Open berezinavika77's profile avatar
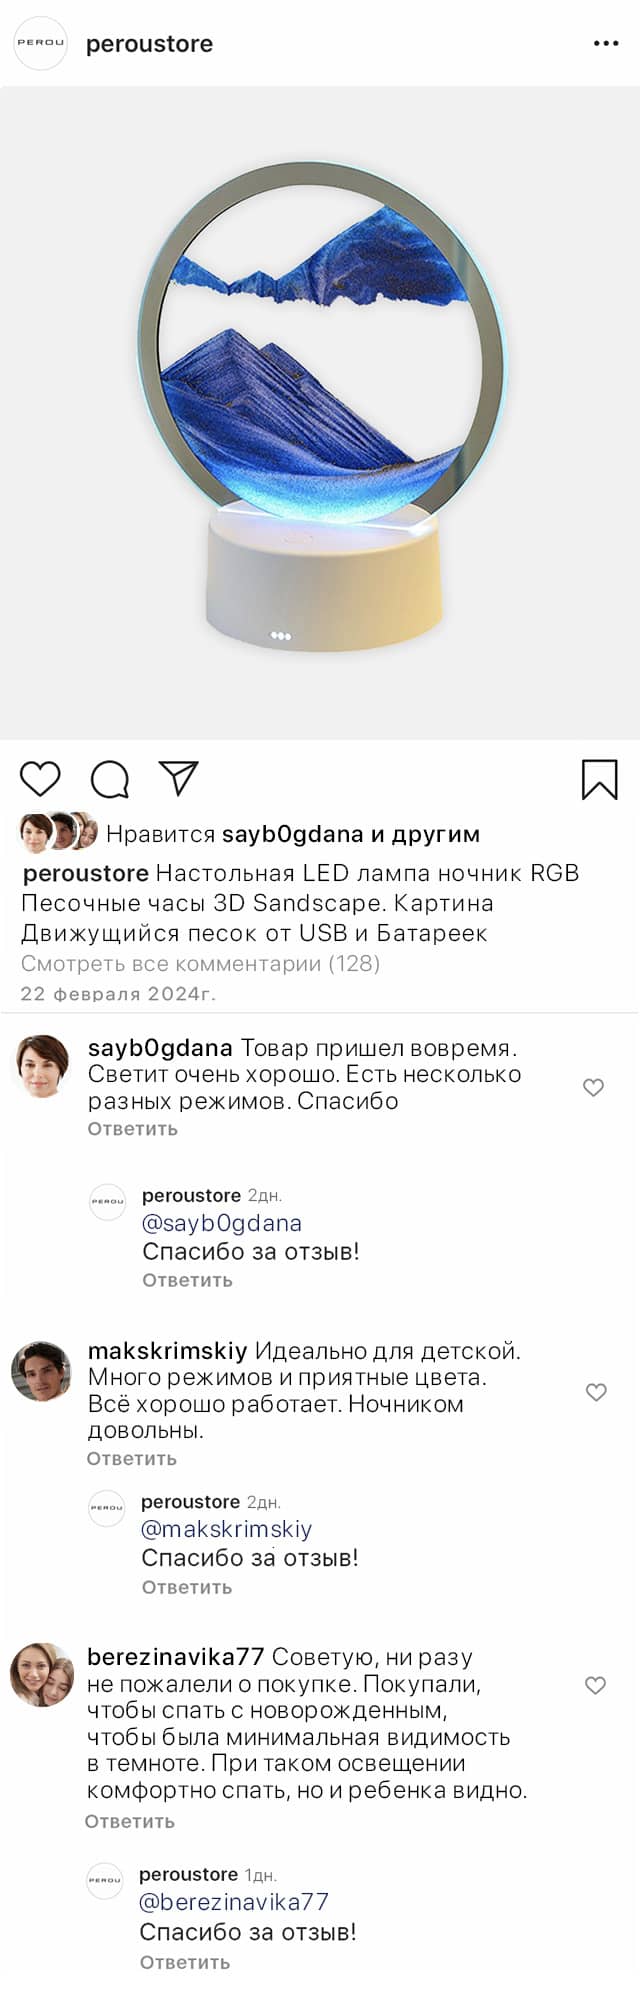The width and height of the screenshot is (640, 2011). point(41,1674)
